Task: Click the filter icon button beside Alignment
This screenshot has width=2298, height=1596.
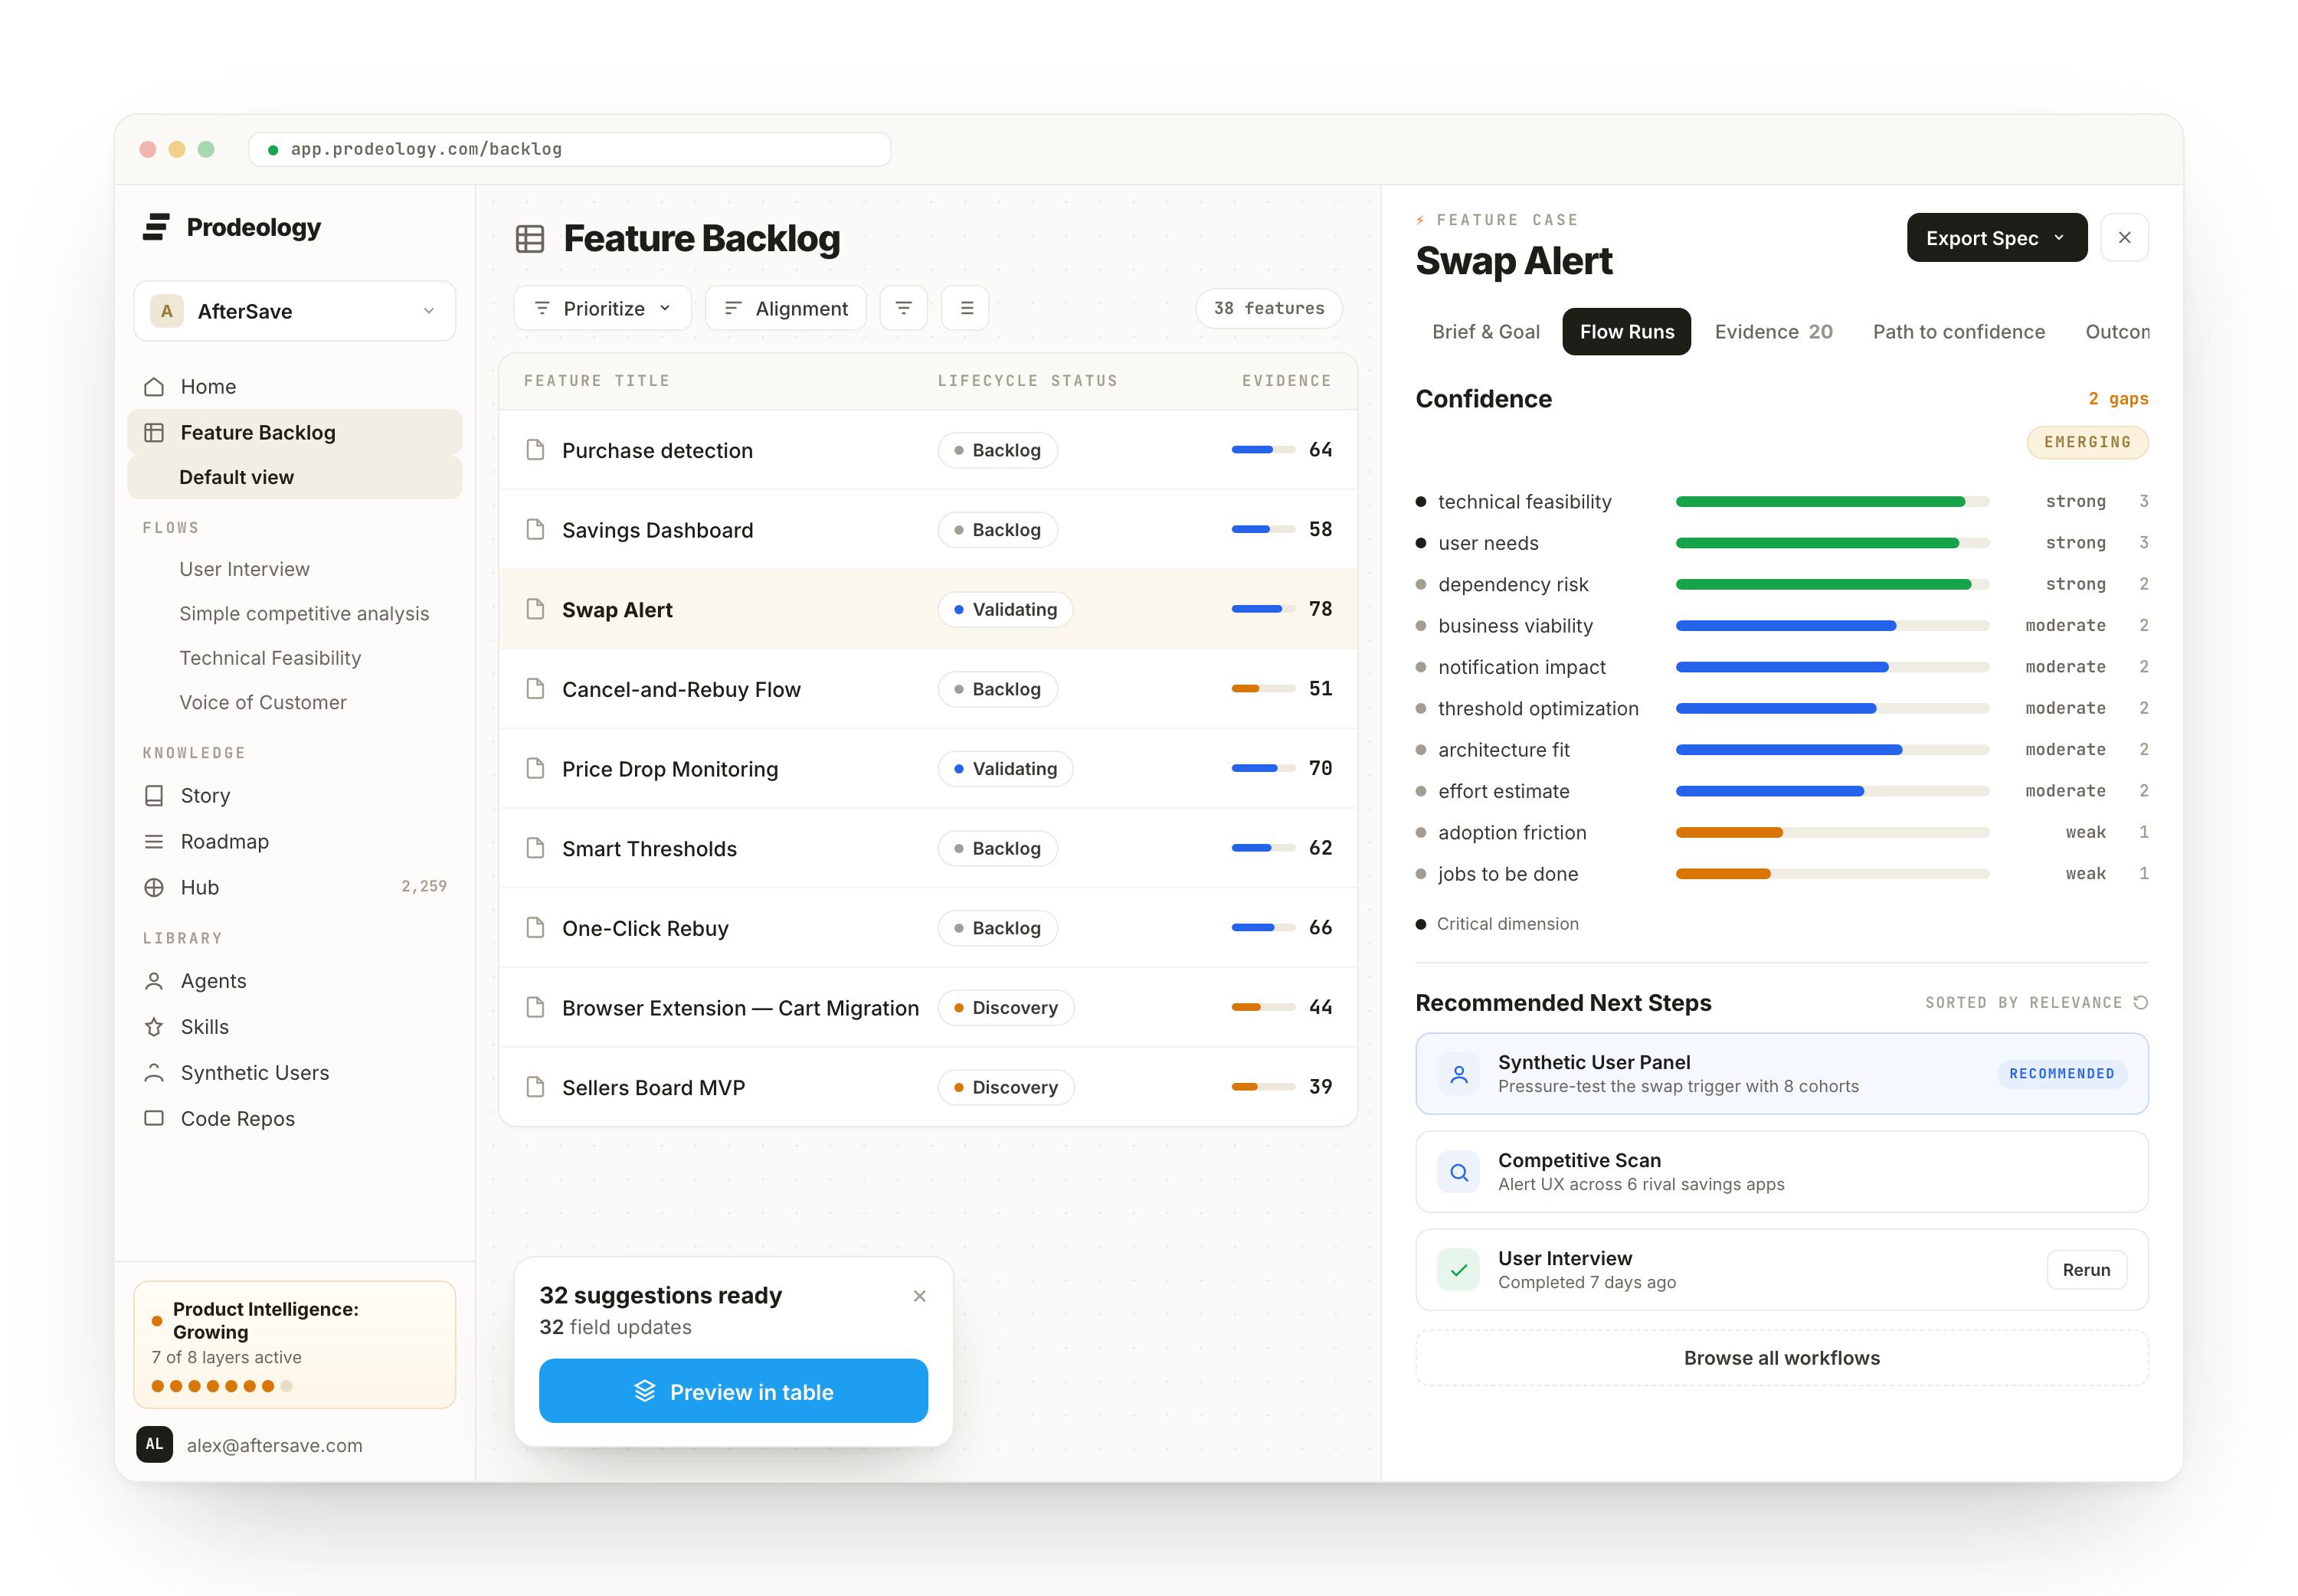Action: point(904,309)
